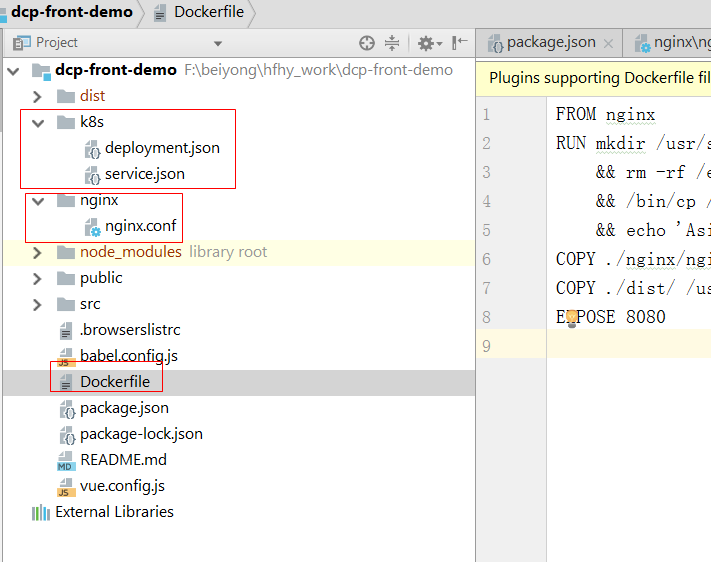Click the package-lock.json file icon
This screenshot has width=711, height=562.
pyautogui.click(x=67, y=435)
